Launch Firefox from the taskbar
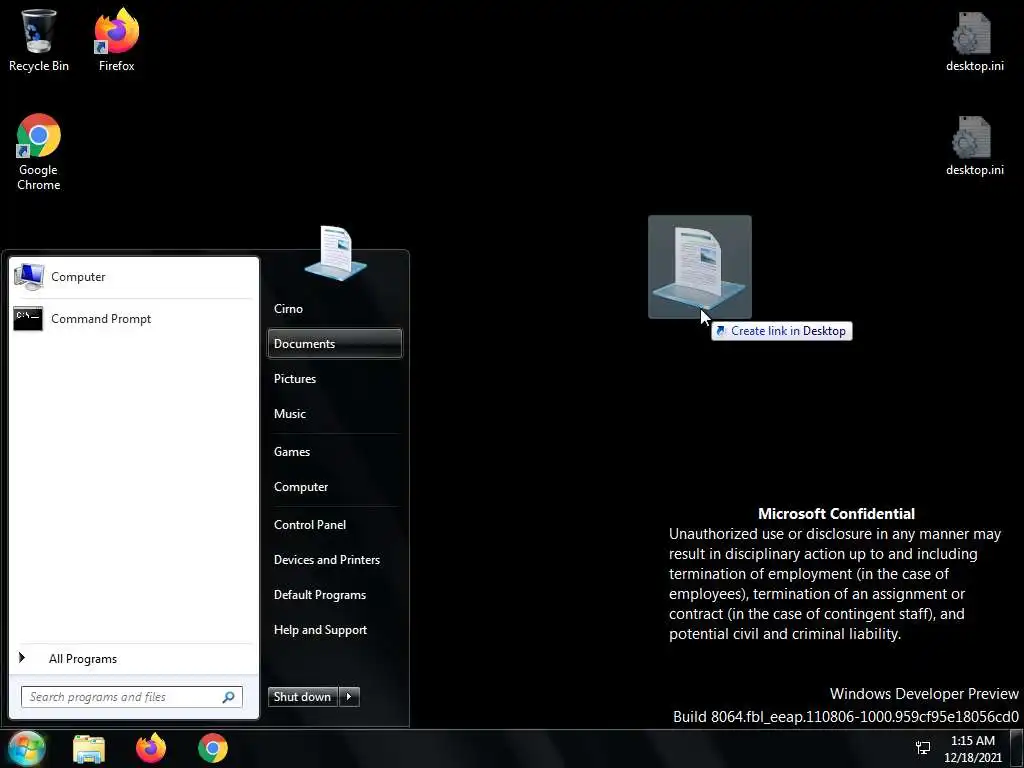This screenshot has height=768, width=1024. pyautogui.click(x=151, y=748)
